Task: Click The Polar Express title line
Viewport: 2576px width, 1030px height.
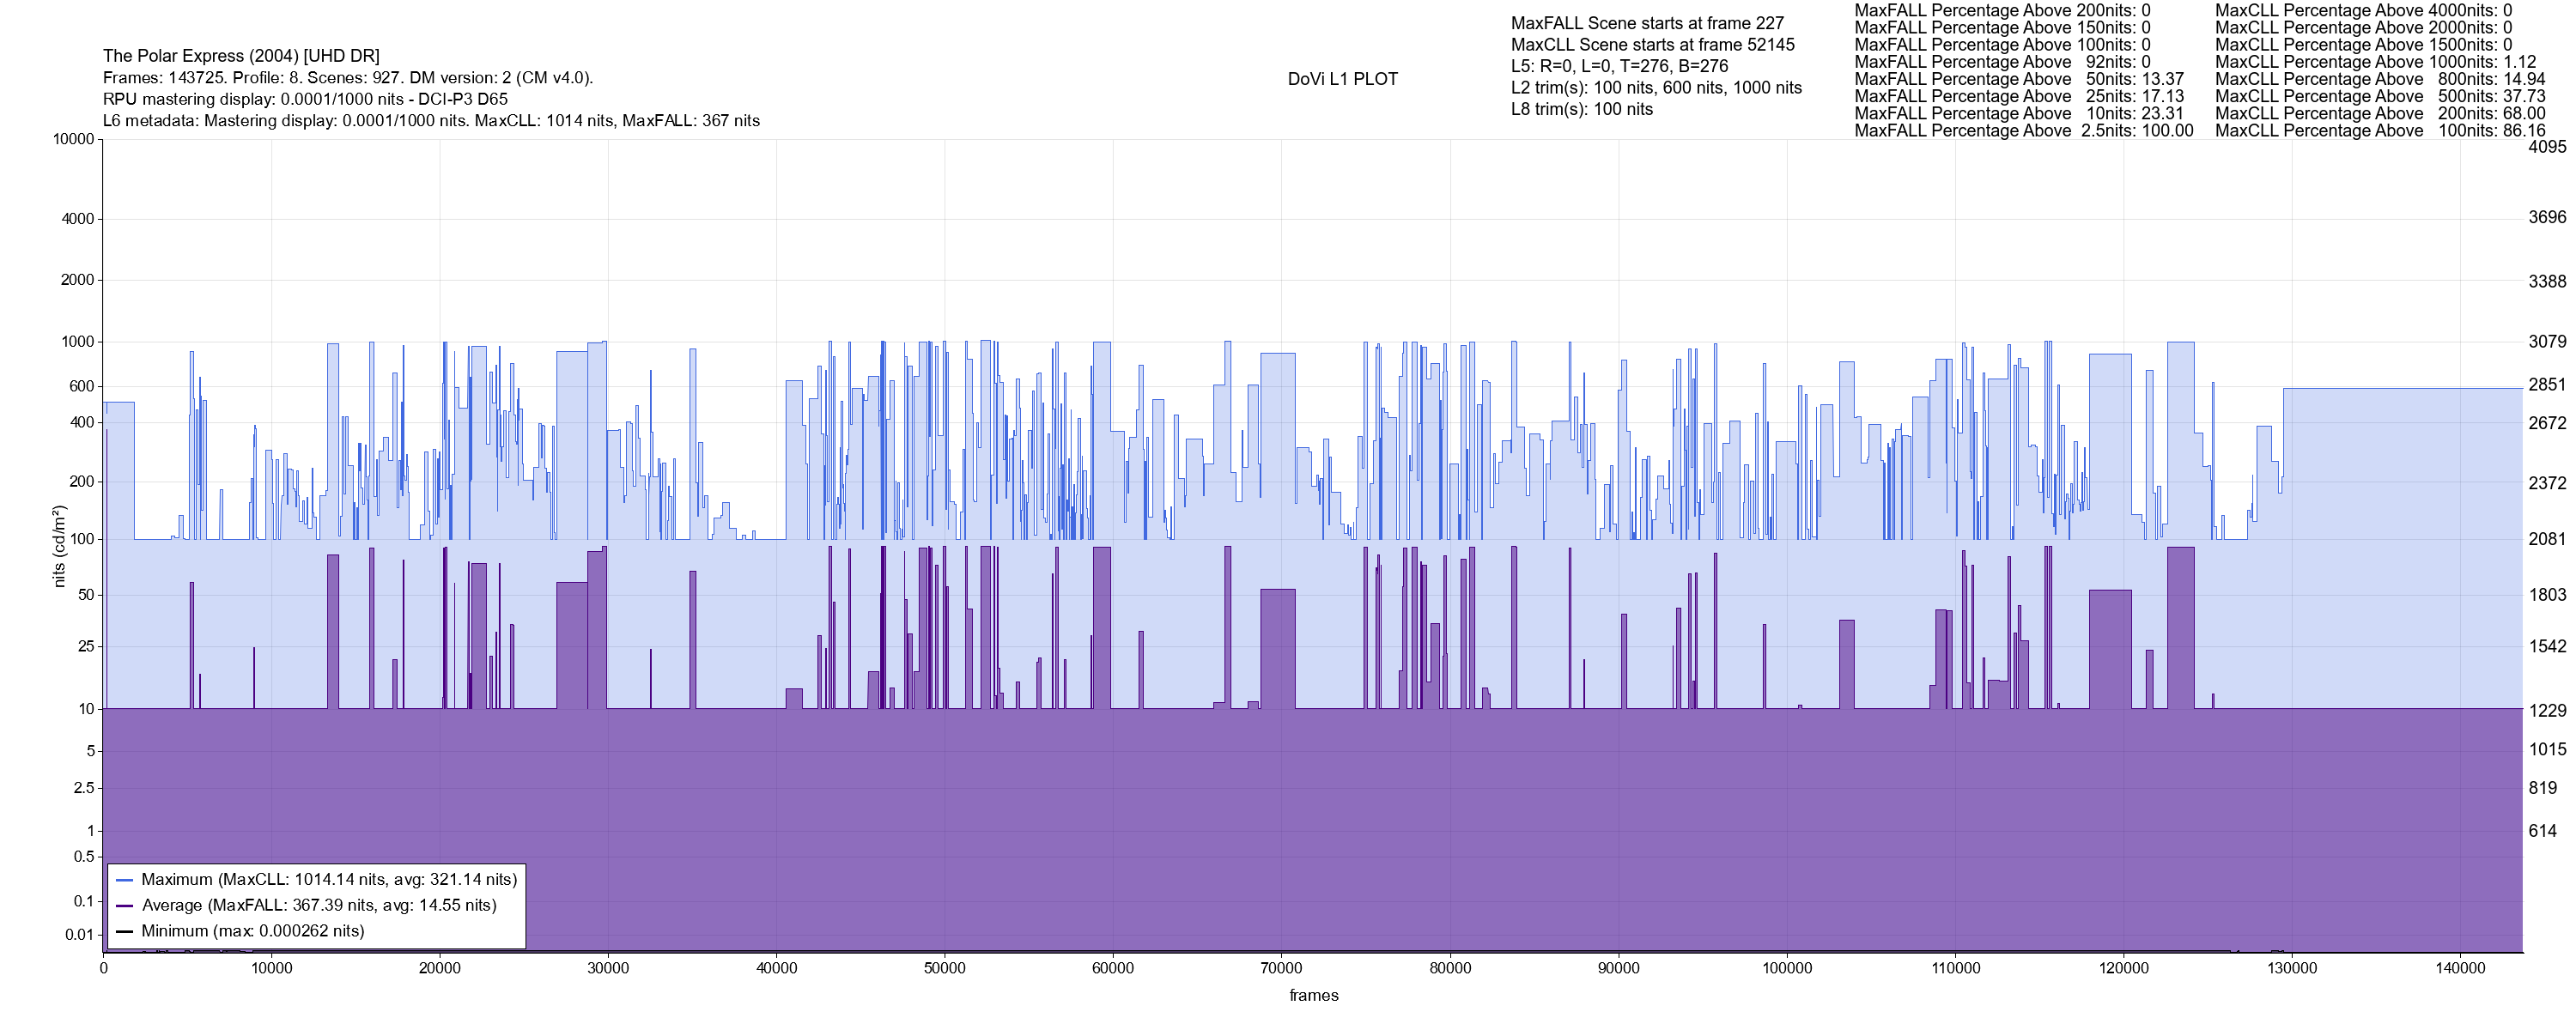Action: 241,56
